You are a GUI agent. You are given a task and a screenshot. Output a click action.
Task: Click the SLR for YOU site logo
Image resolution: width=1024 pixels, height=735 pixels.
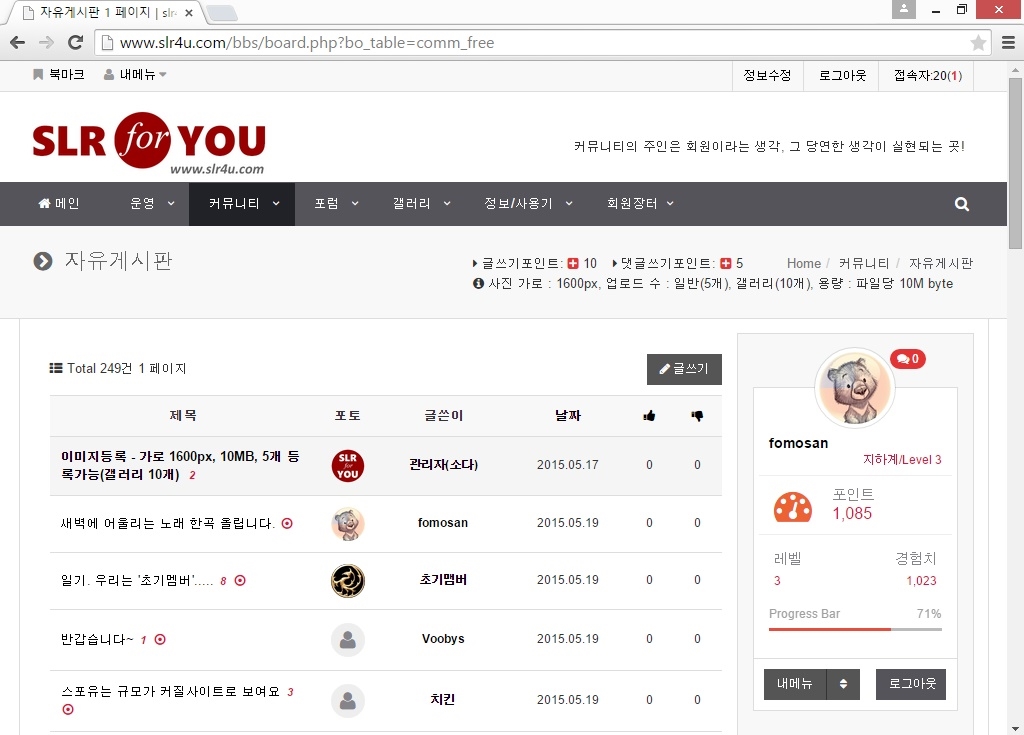pyautogui.click(x=149, y=143)
